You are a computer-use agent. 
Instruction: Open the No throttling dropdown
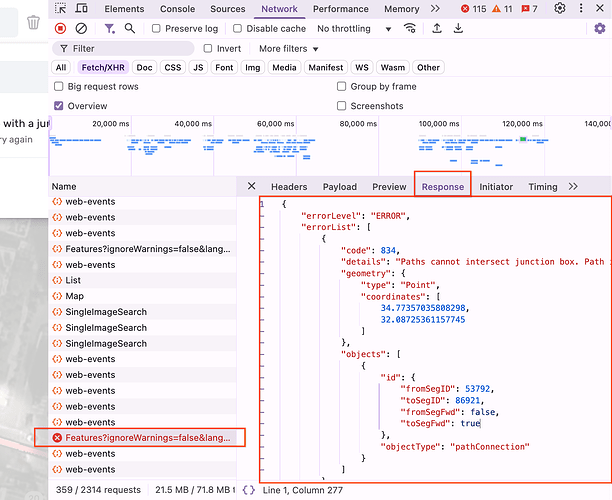(x=354, y=28)
